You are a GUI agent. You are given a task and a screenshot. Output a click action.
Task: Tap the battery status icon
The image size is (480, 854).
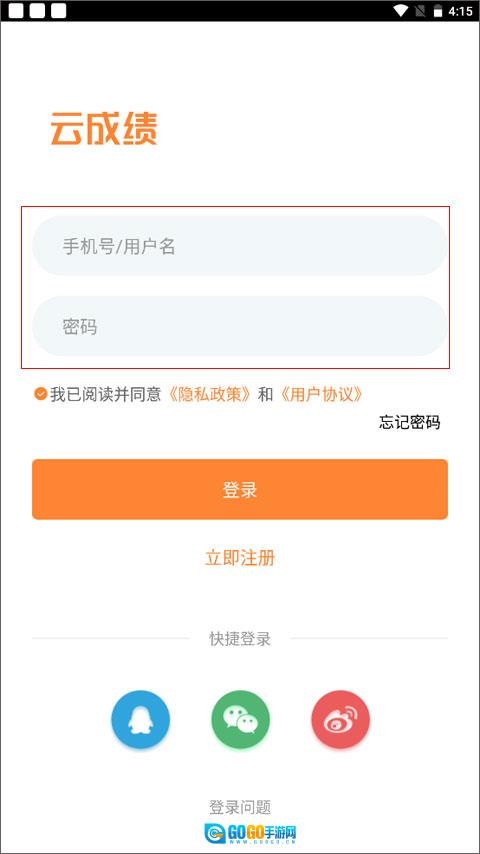pyautogui.click(x=438, y=11)
